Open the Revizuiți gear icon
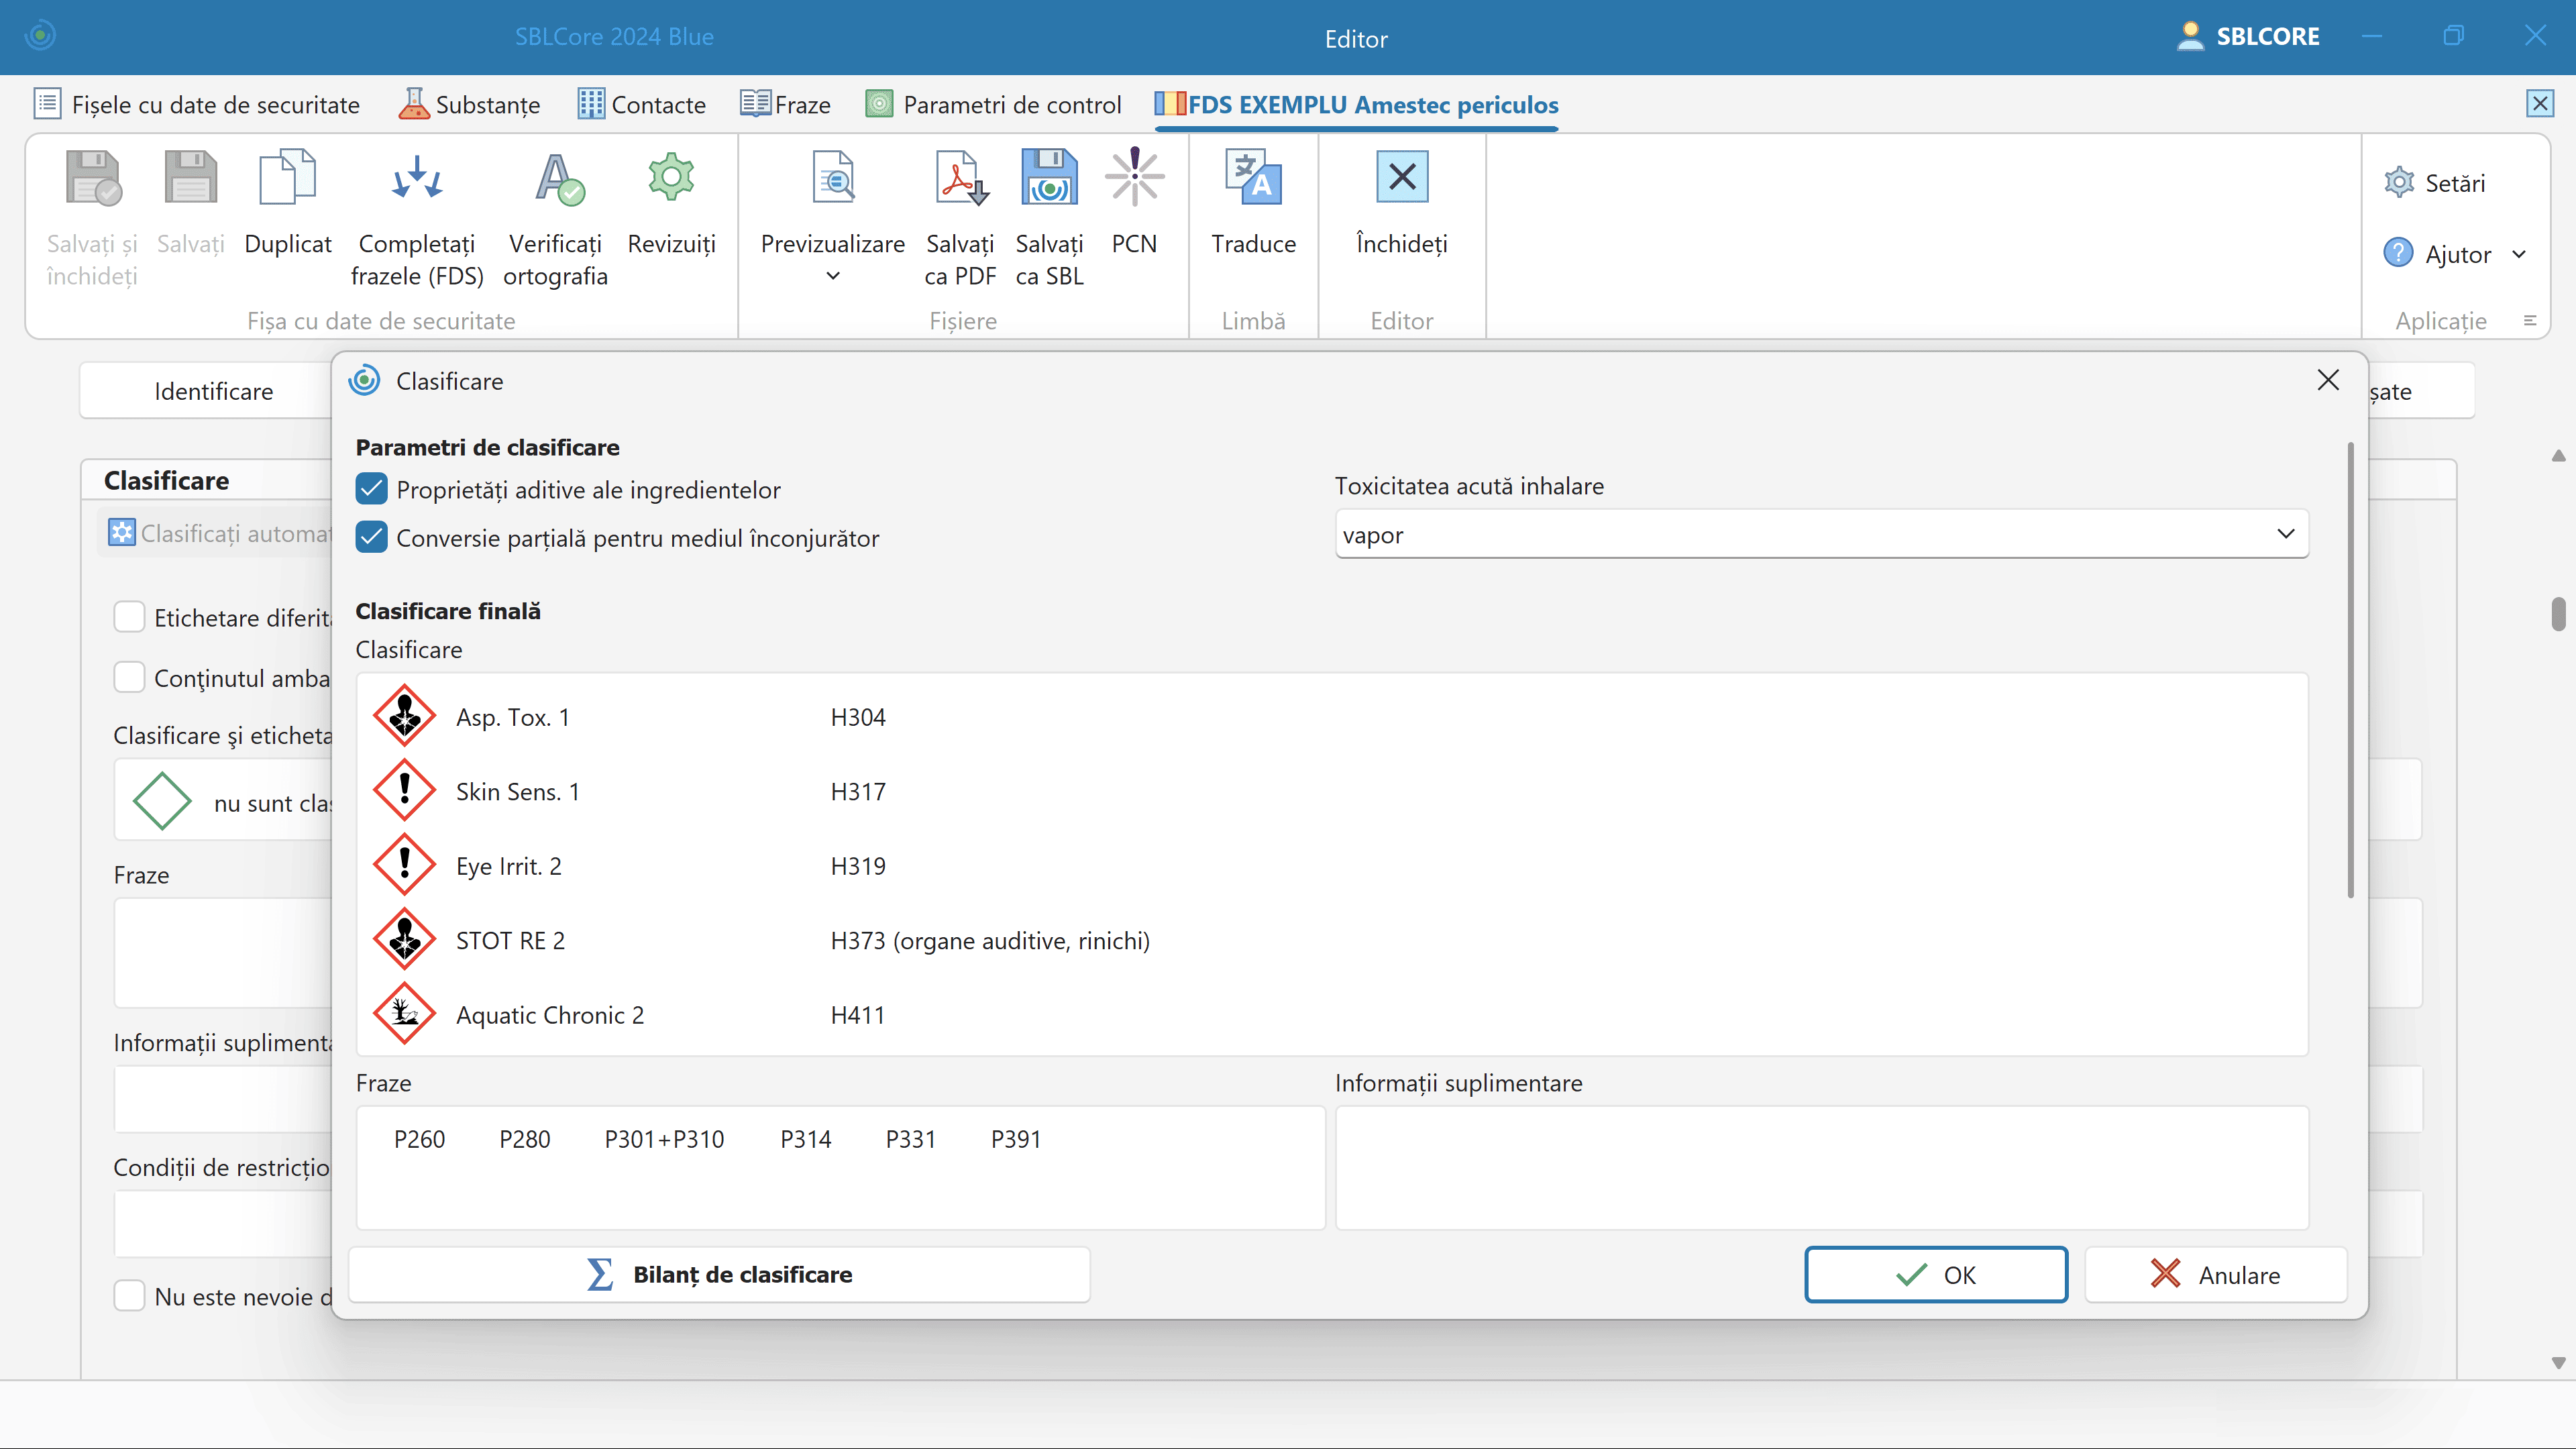Viewport: 2576px width, 1449px height. pyautogui.click(x=671, y=178)
